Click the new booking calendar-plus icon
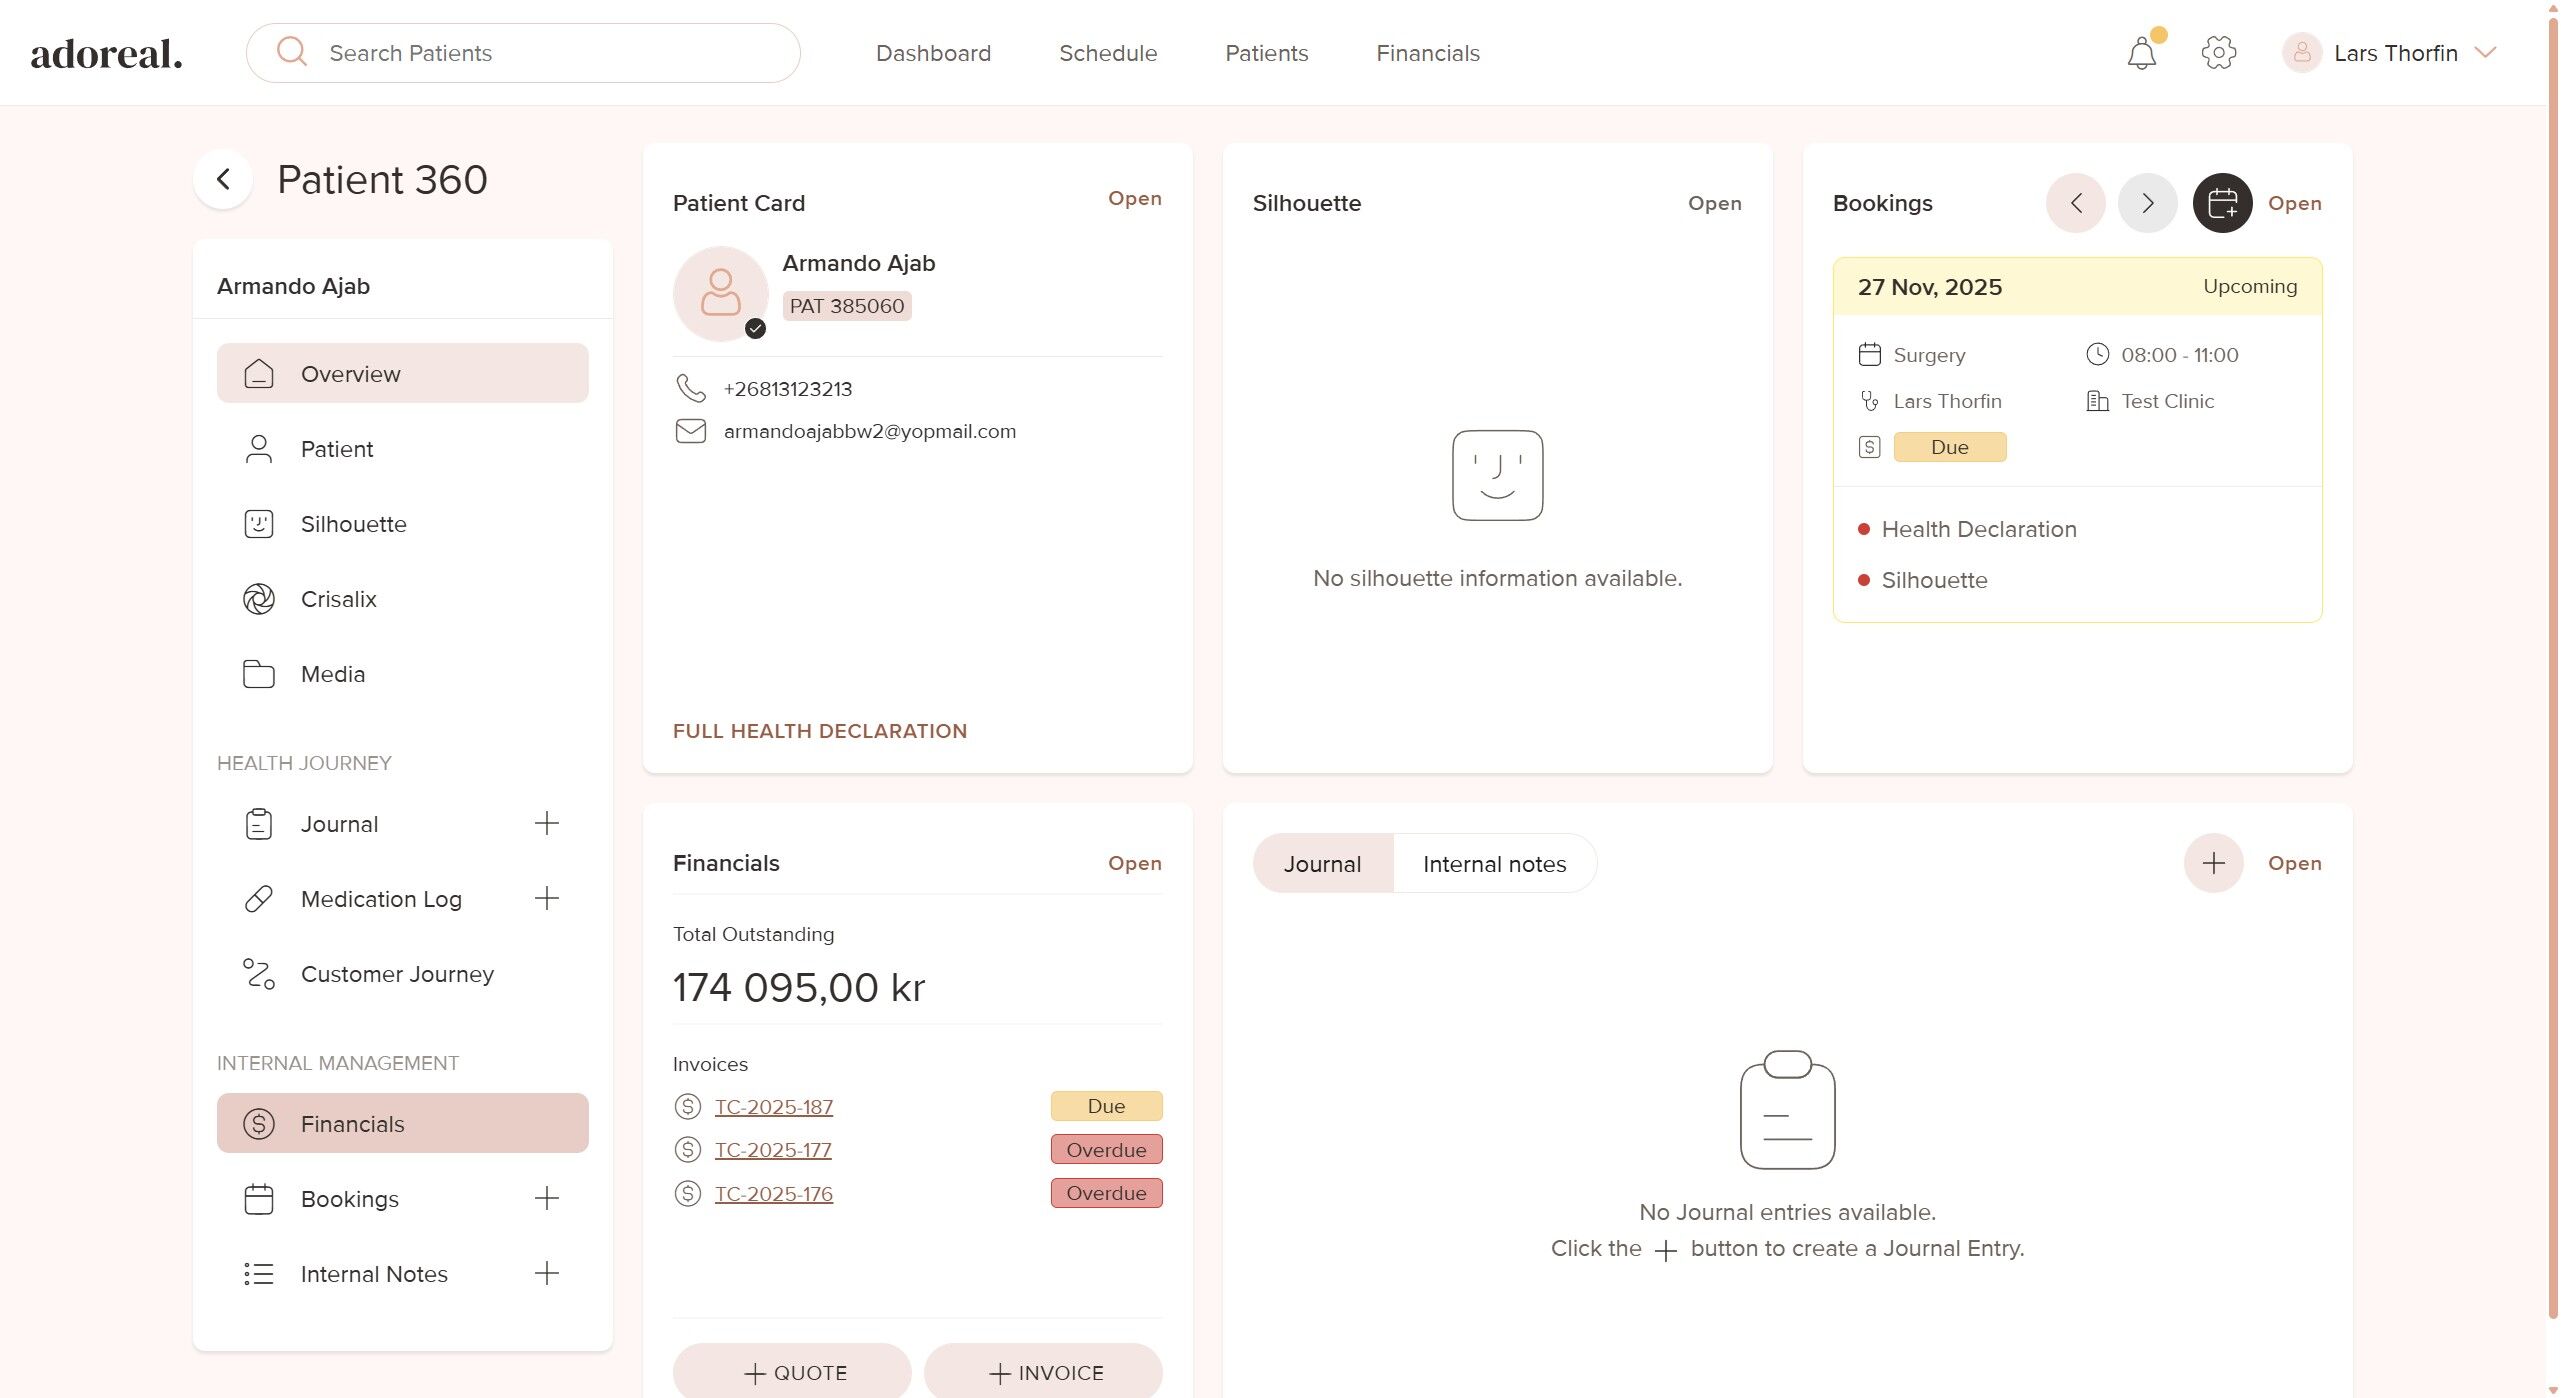 point(2221,203)
